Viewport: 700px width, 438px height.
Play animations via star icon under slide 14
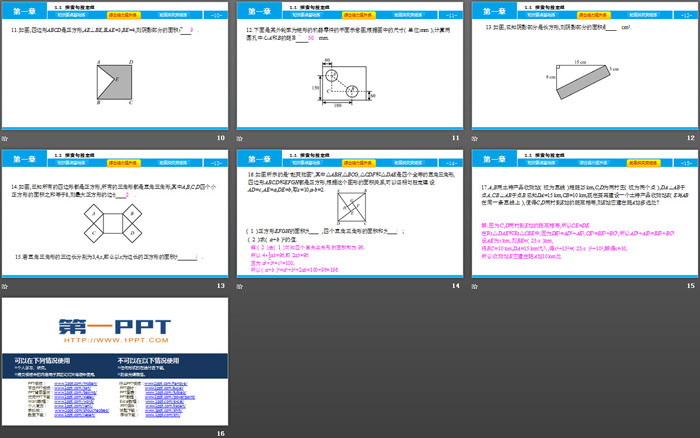pyautogui.click(x=240, y=286)
